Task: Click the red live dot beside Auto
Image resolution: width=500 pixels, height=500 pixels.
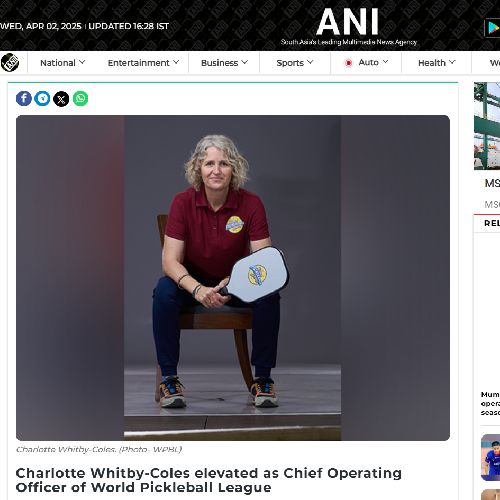Action: 348,63
